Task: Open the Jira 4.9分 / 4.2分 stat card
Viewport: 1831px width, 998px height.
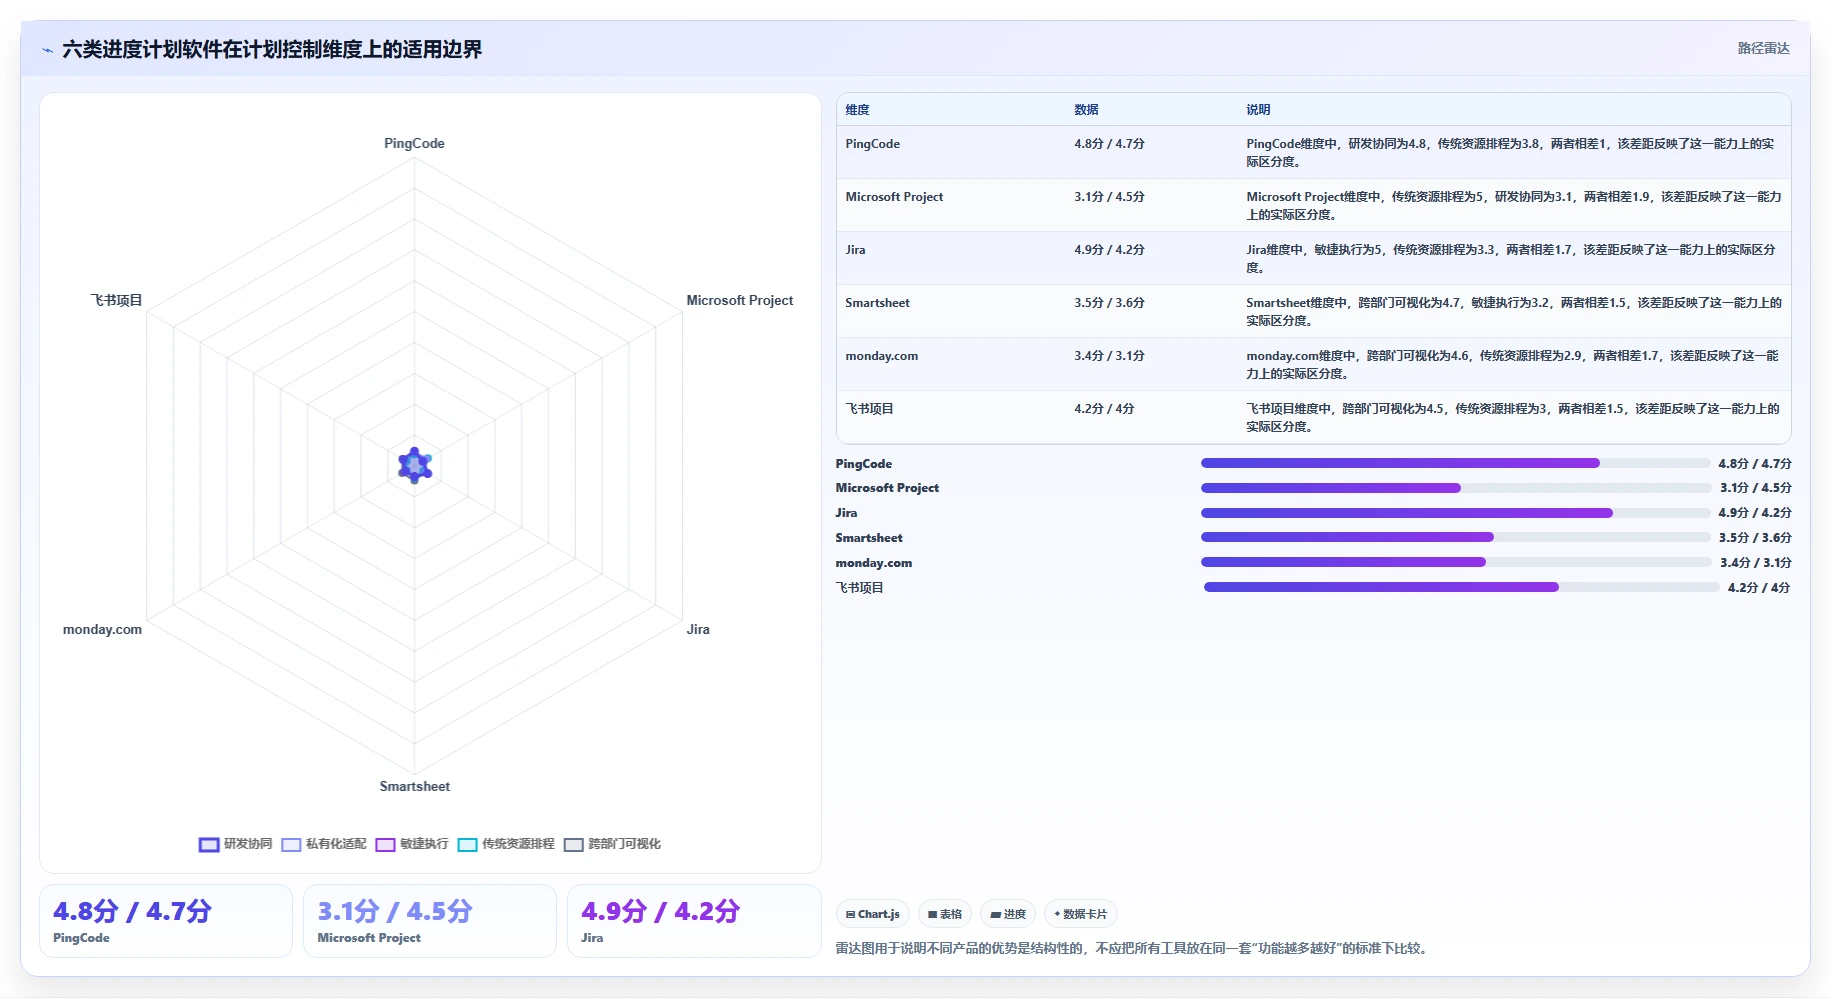Action: pos(694,921)
